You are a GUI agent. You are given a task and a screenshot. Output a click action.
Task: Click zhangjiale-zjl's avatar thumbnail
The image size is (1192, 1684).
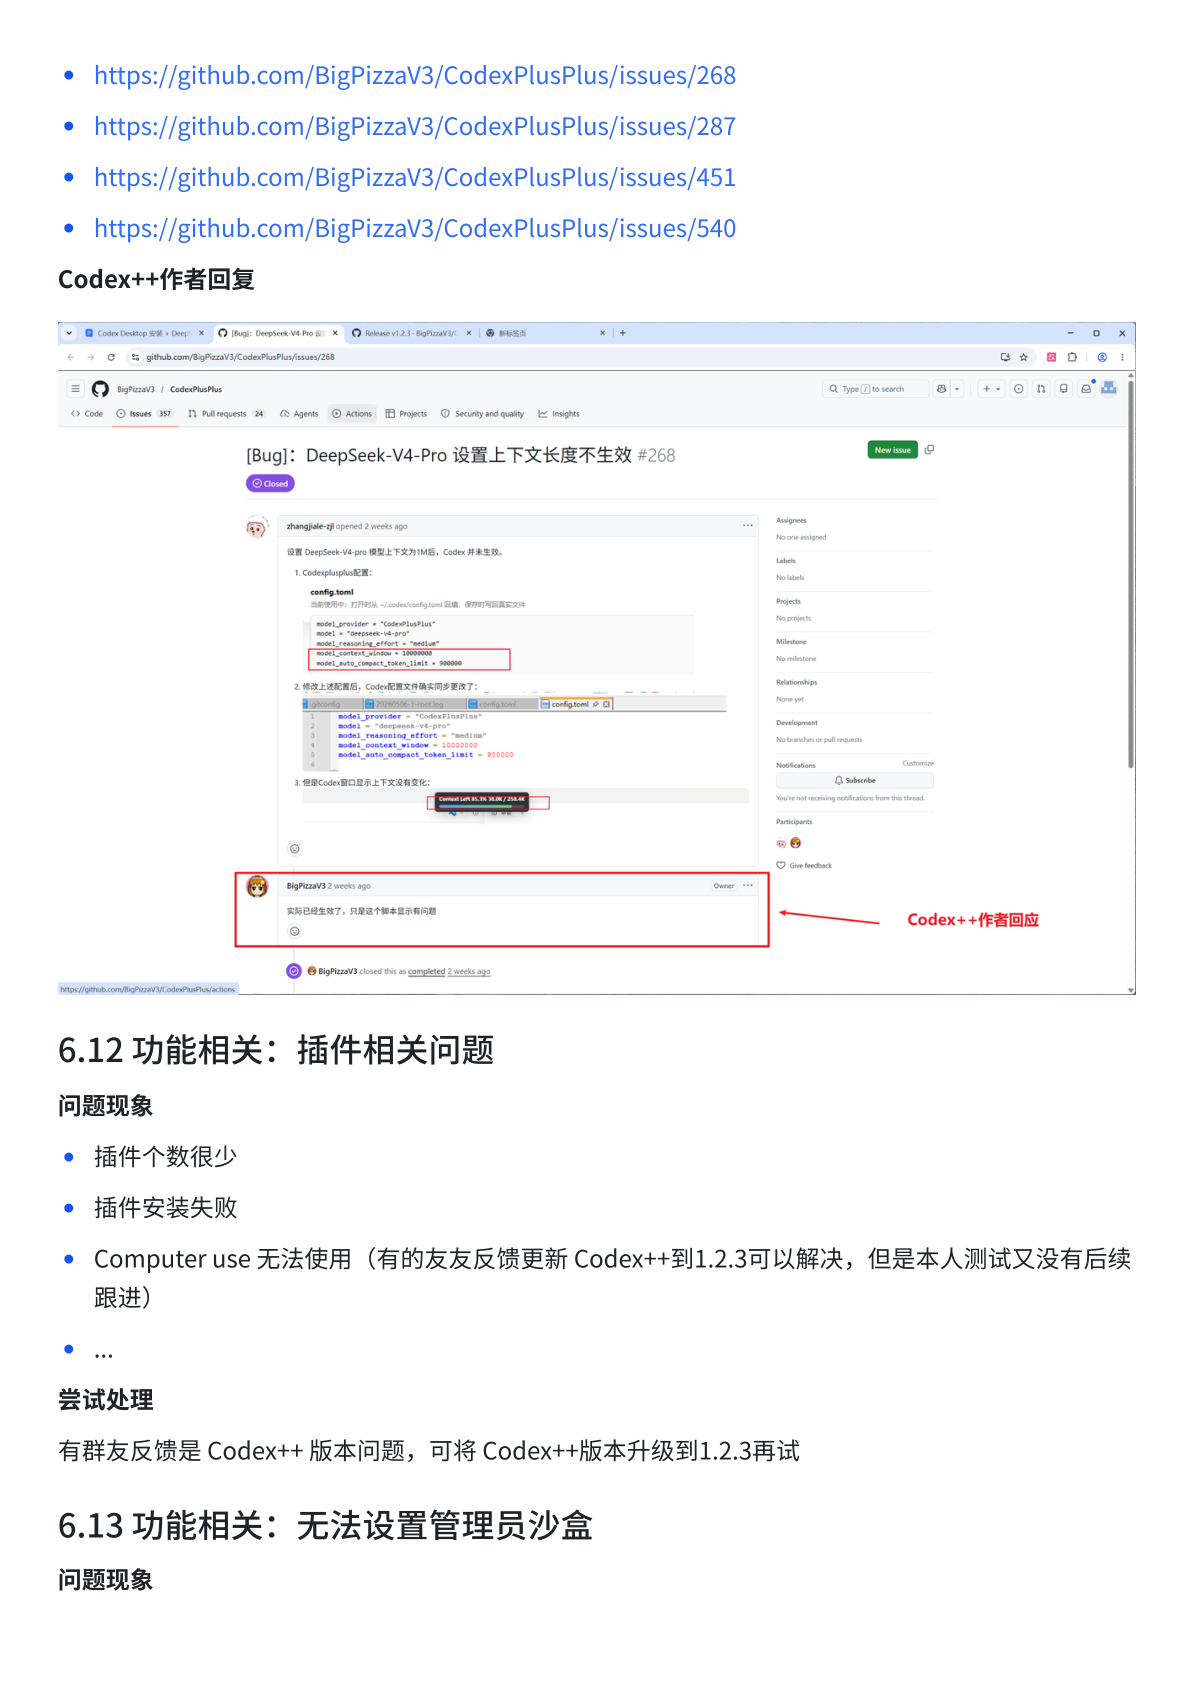[257, 527]
